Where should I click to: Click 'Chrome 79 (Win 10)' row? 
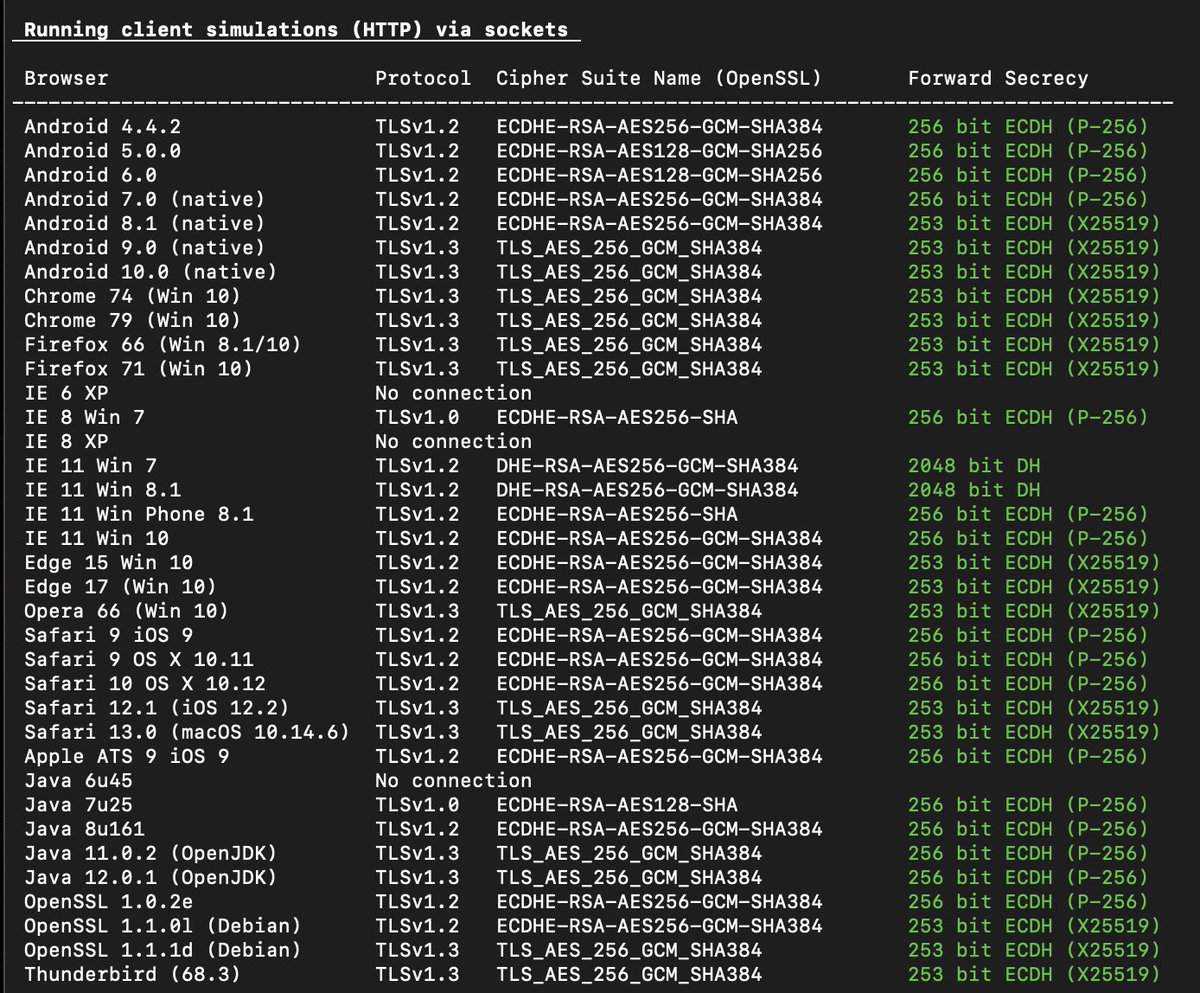coord(133,320)
